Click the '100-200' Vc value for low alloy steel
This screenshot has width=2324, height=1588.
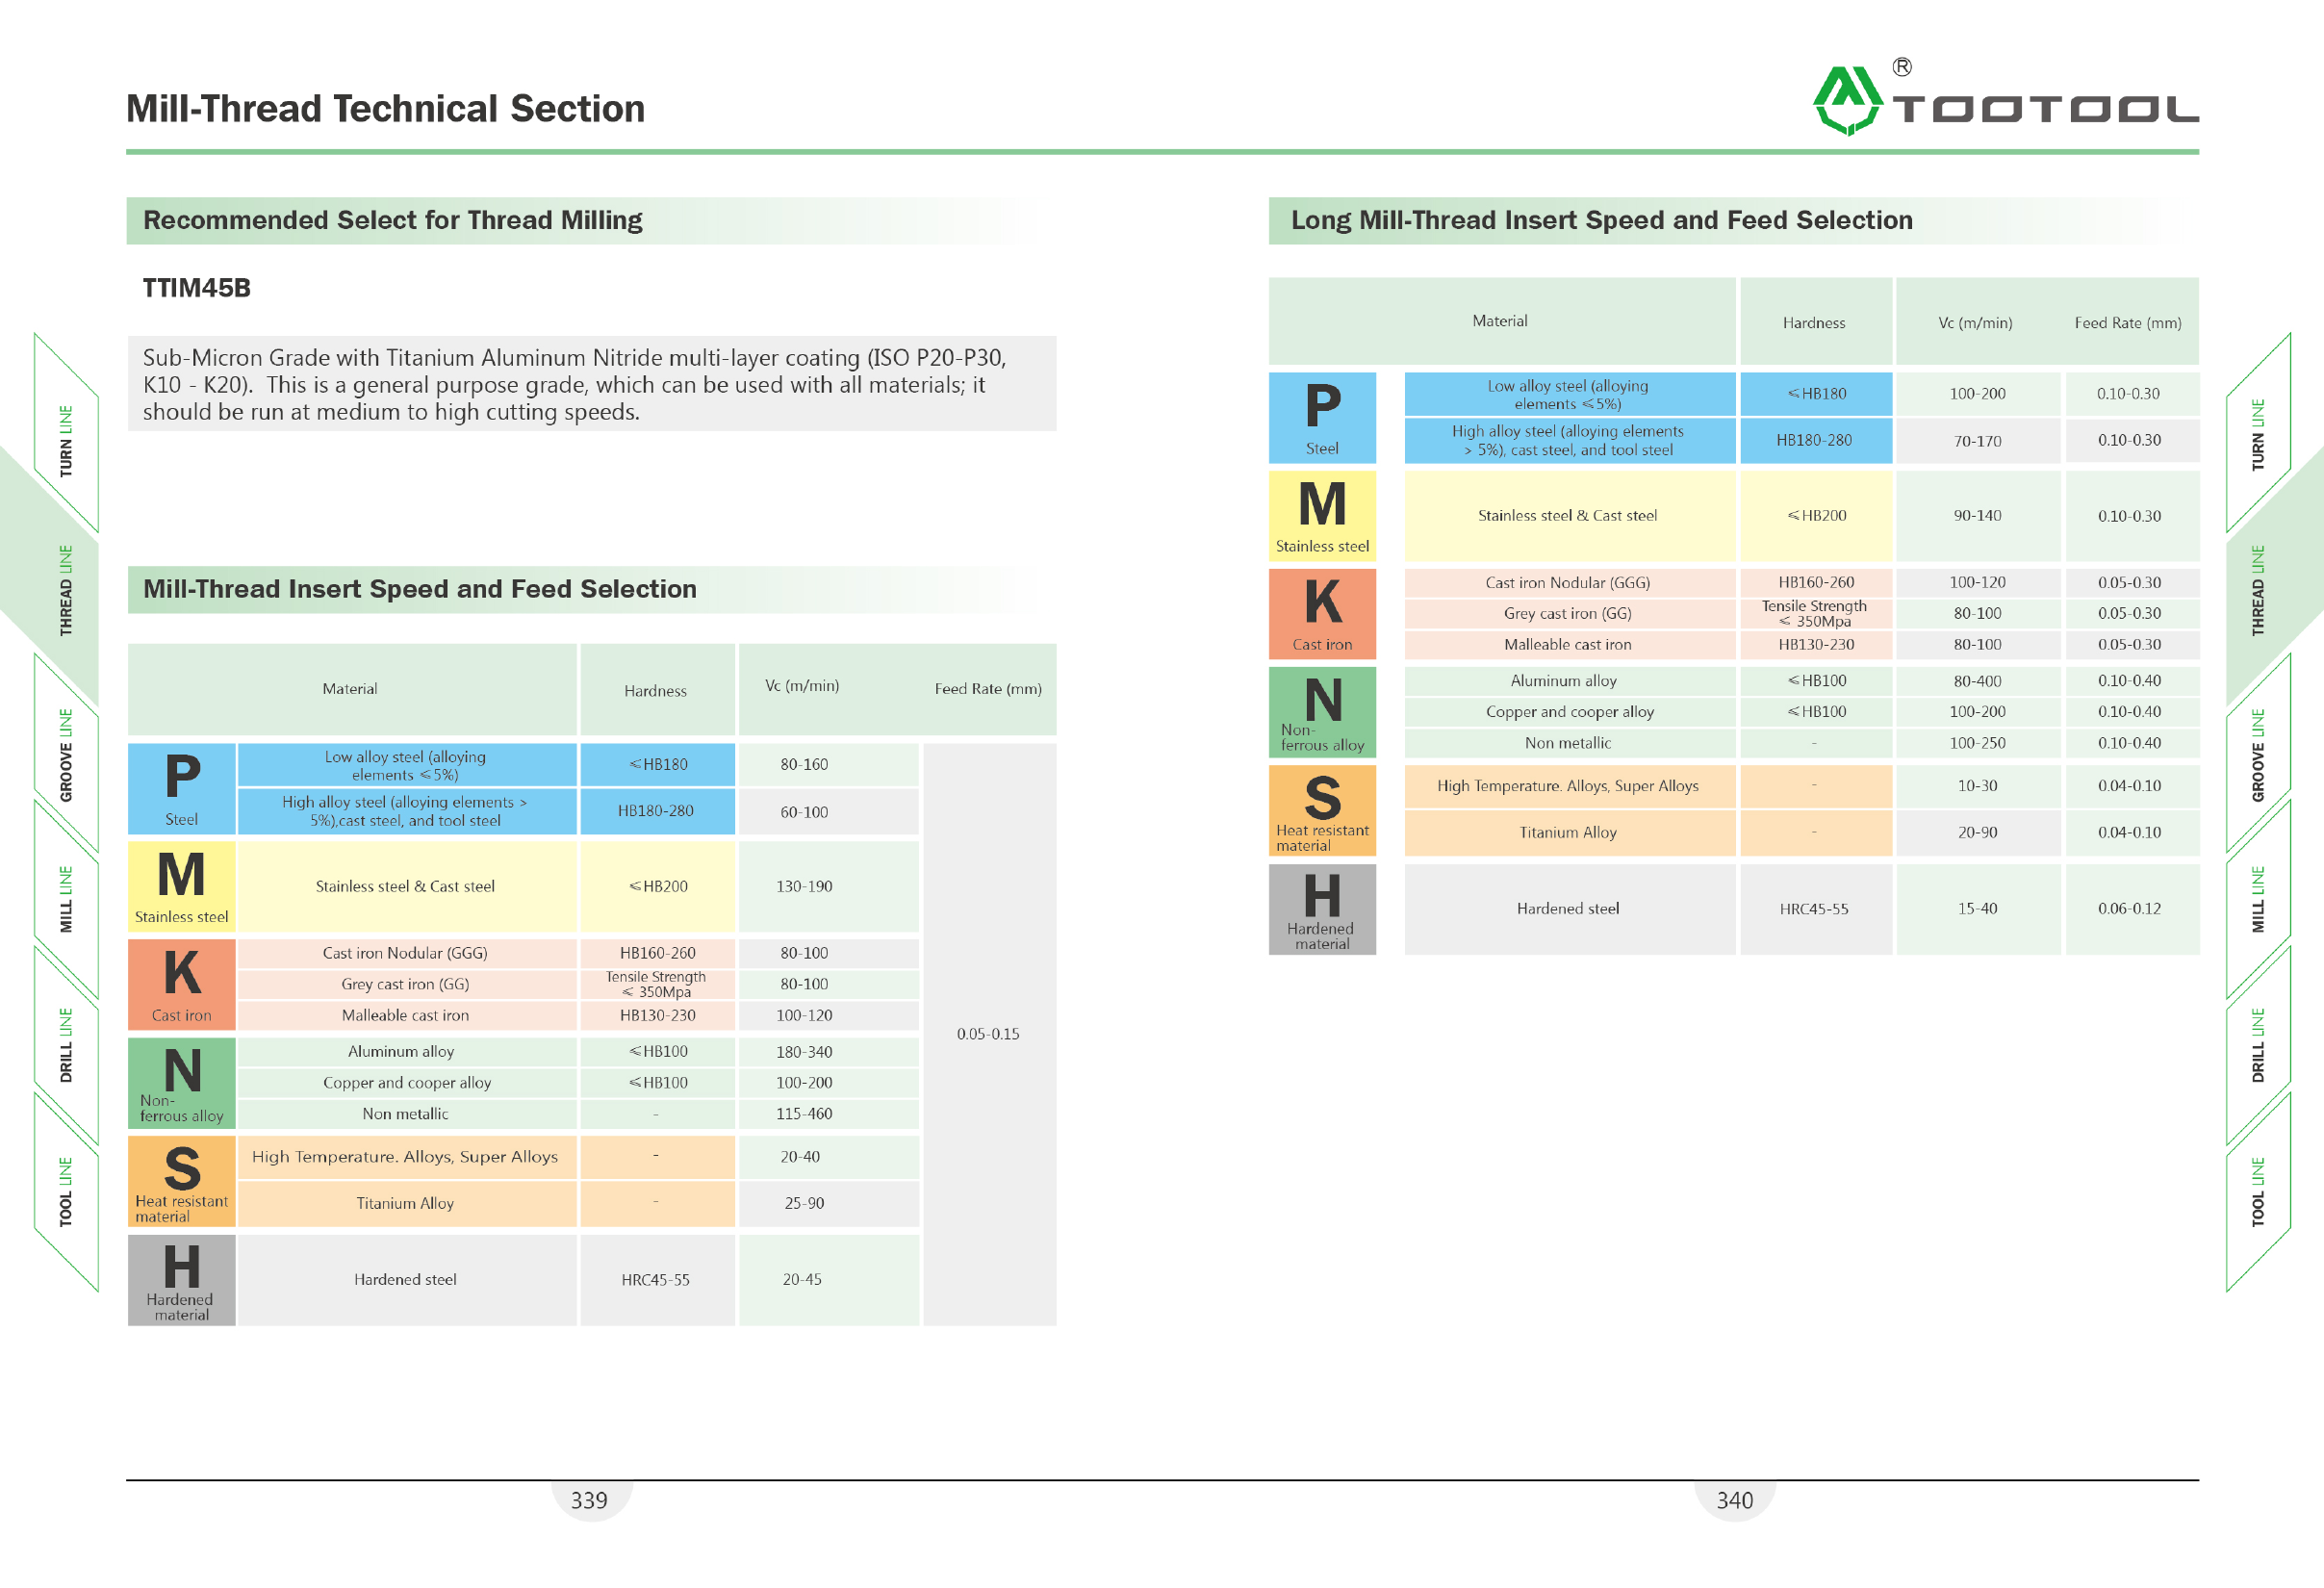(1977, 394)
